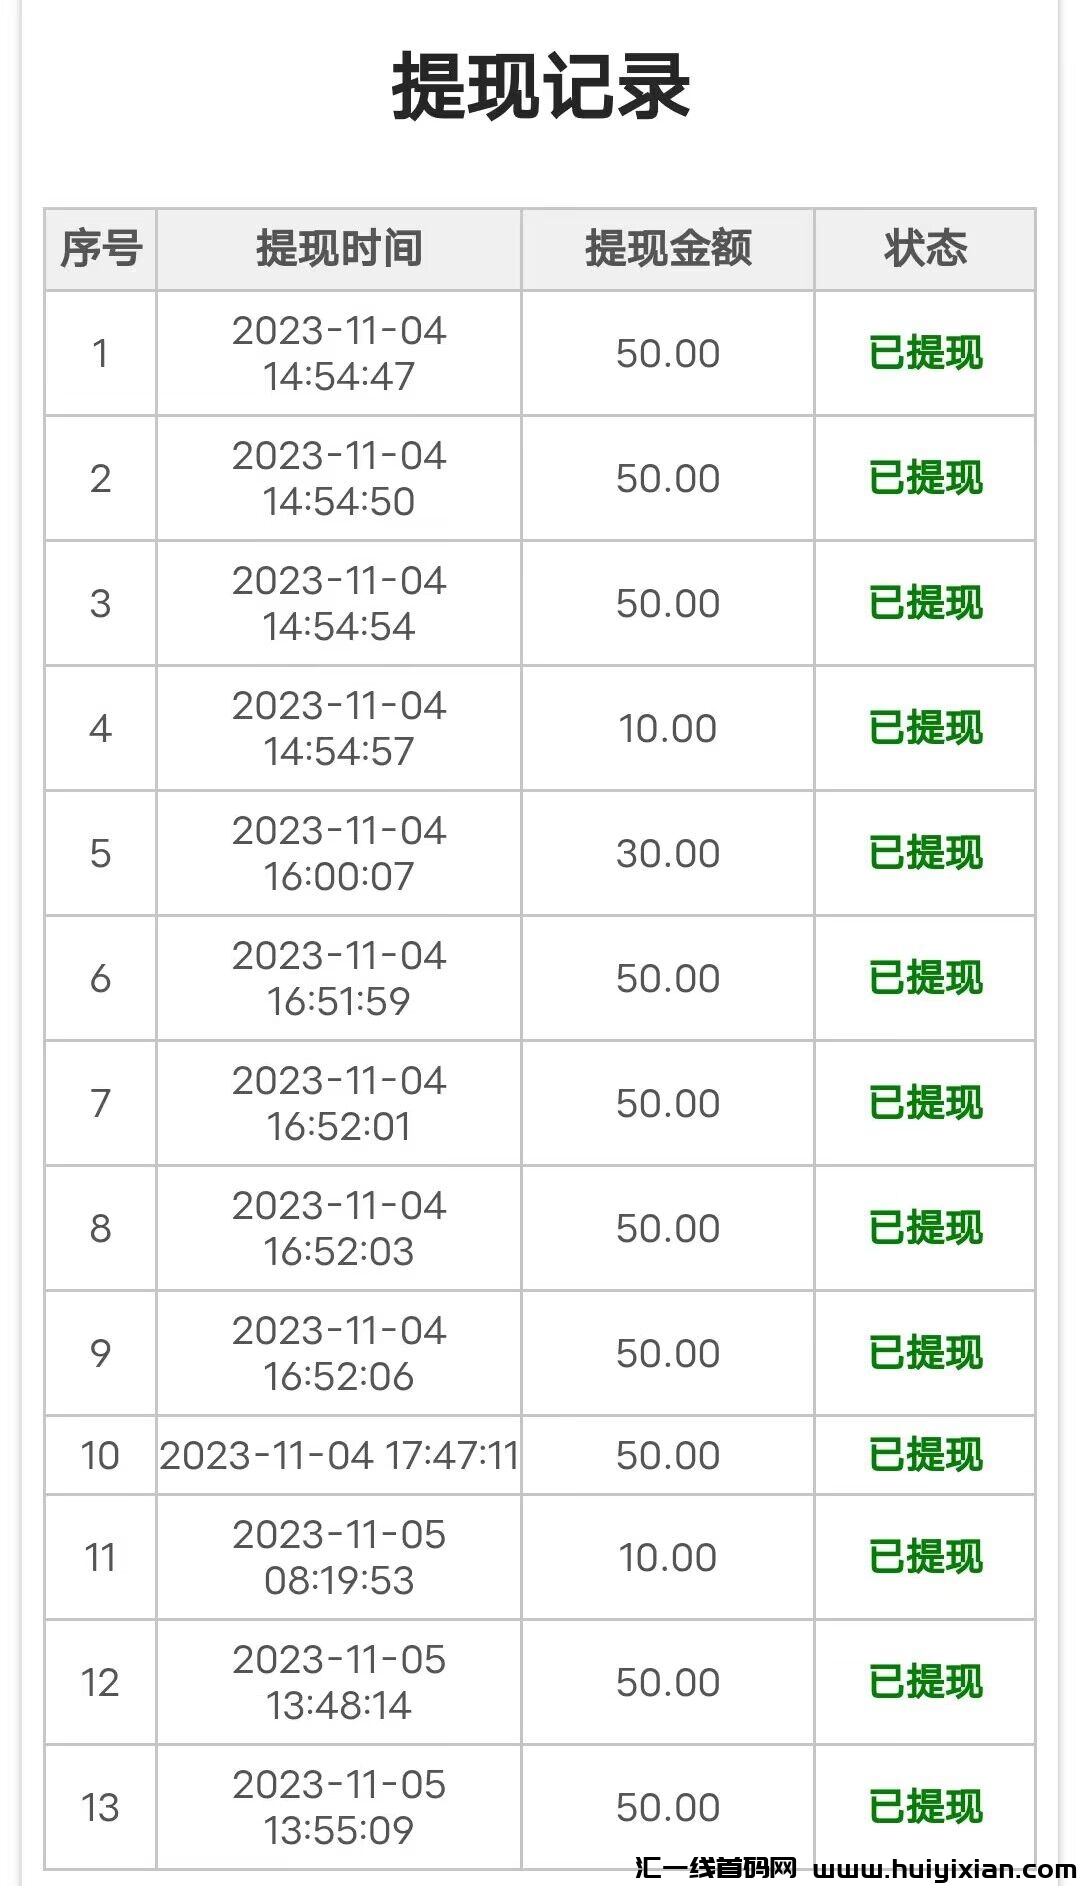This screenshot has height=1886, width=1080.
Task: Click serial number 7 cell
Action: [x=100, y=1103]
